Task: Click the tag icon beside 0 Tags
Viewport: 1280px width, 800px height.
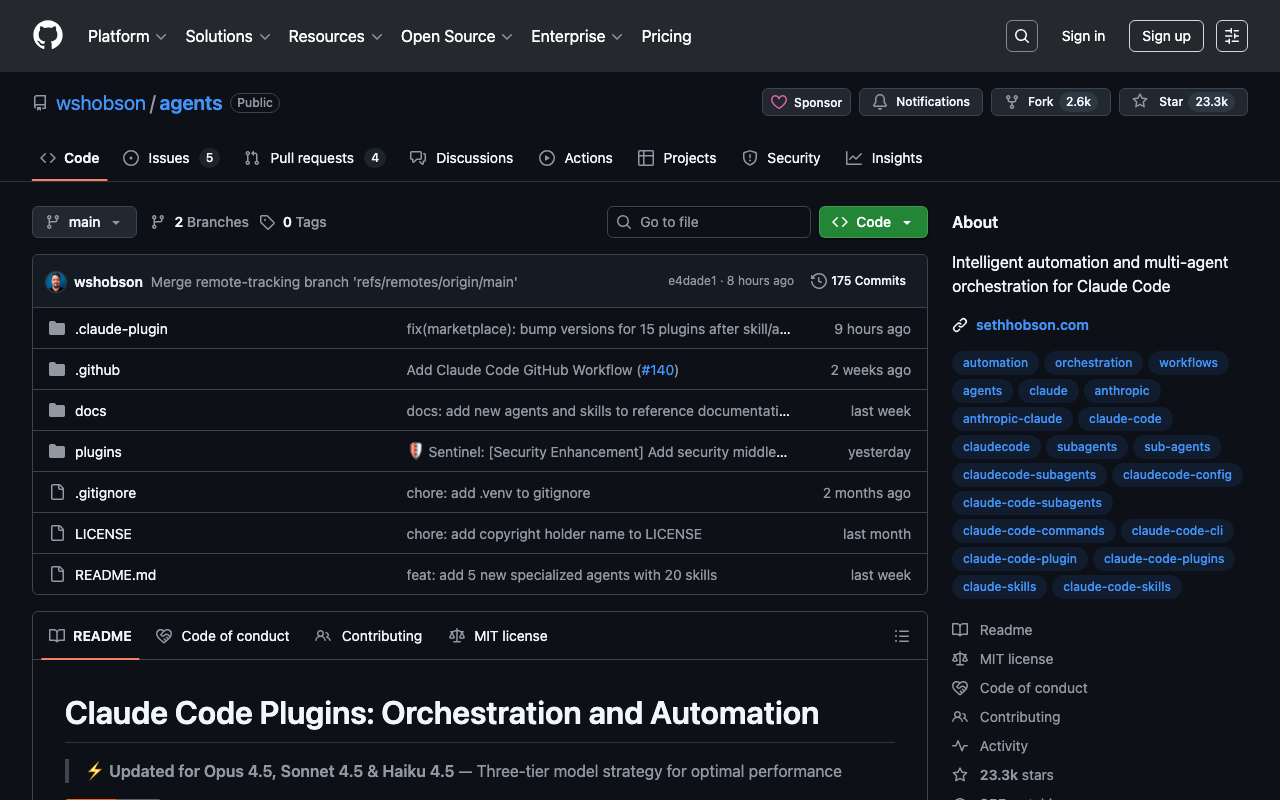Action: click(x=267, y=222)
